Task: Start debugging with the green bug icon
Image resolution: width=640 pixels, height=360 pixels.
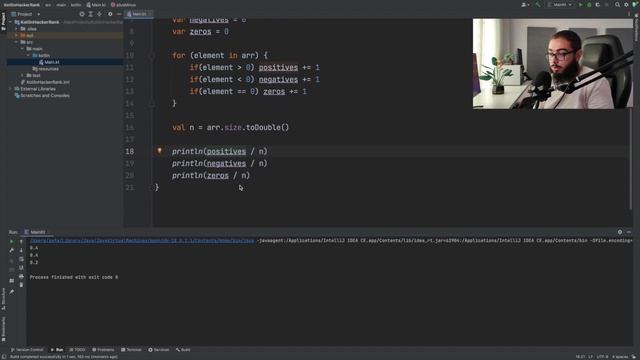Action: coord(589,5)
